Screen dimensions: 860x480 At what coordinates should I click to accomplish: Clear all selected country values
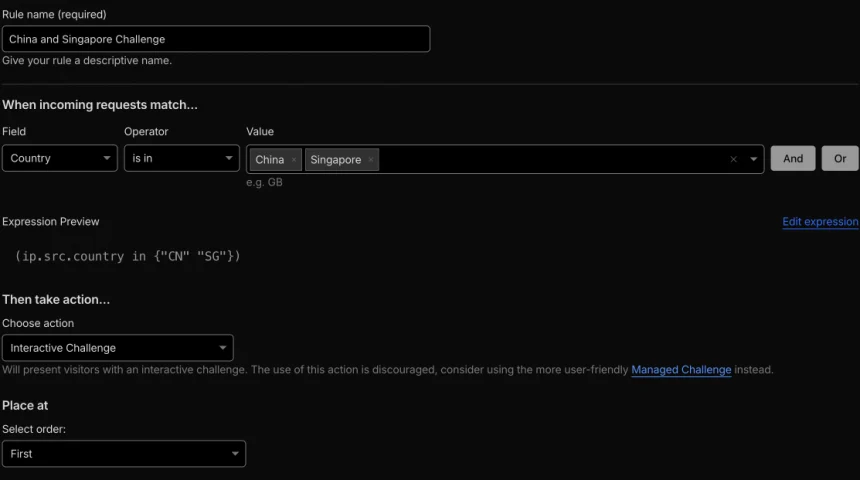point(733,159)
